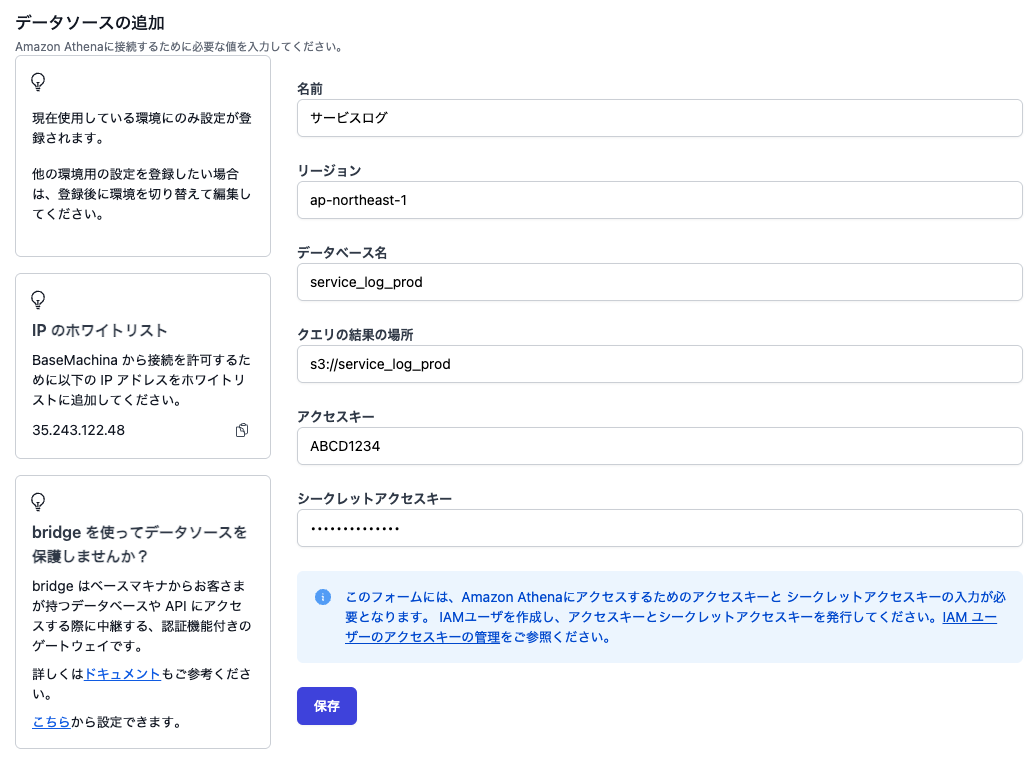
Task: Select the クエリの結果の場所 input field
Action: (659, 364)
